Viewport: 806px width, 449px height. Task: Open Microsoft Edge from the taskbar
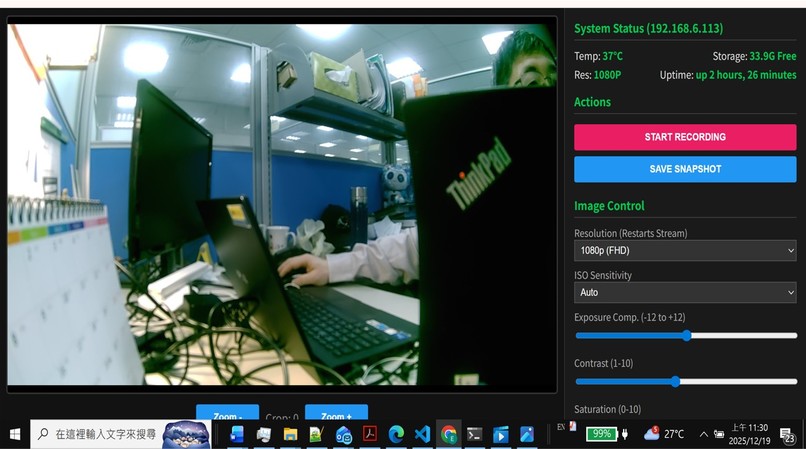tap(396, 435)
